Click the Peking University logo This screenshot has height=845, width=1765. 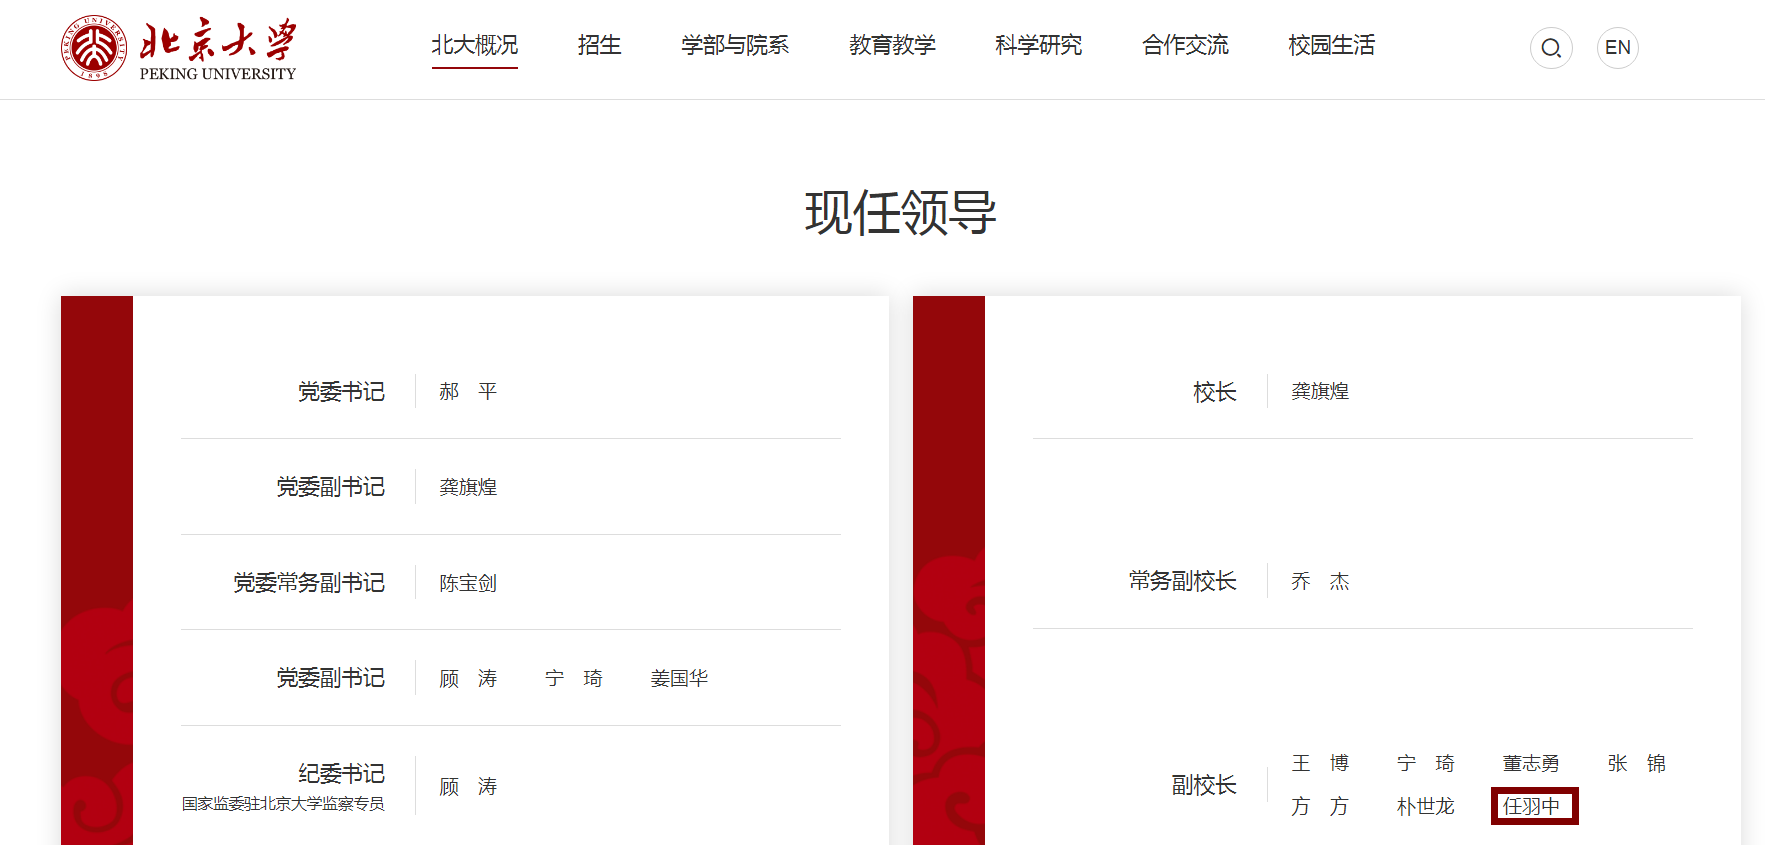(x=179, y=48)
